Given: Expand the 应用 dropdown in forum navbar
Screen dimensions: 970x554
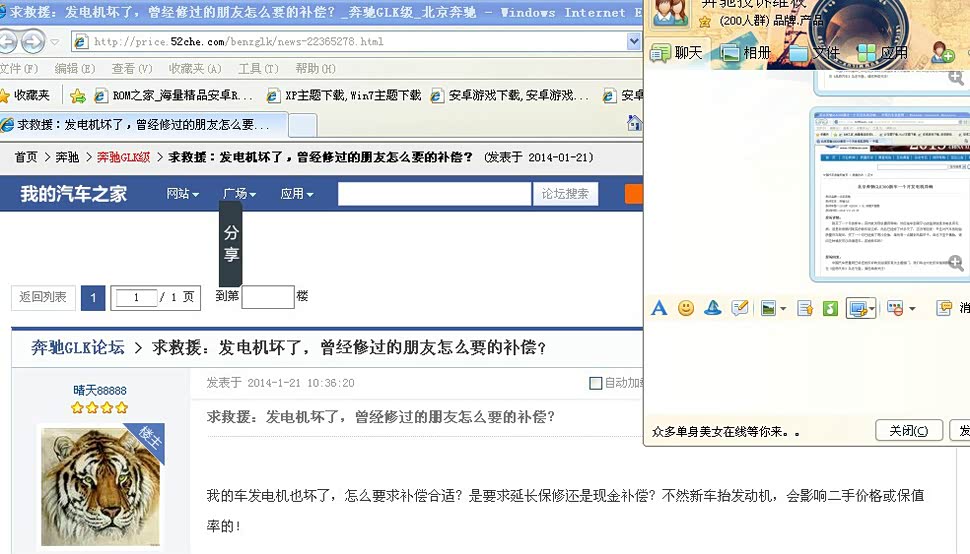Looking at the screenshot, I should pos(297,194).
